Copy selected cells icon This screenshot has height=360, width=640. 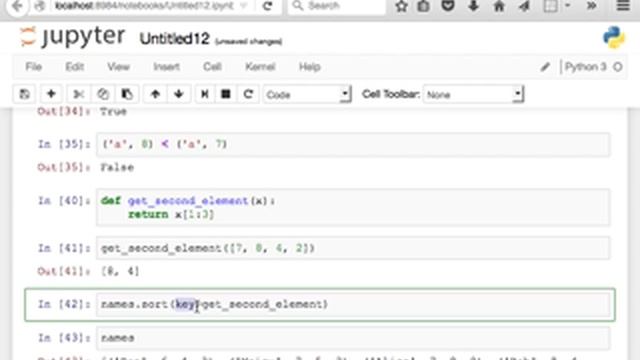(103, 94)
